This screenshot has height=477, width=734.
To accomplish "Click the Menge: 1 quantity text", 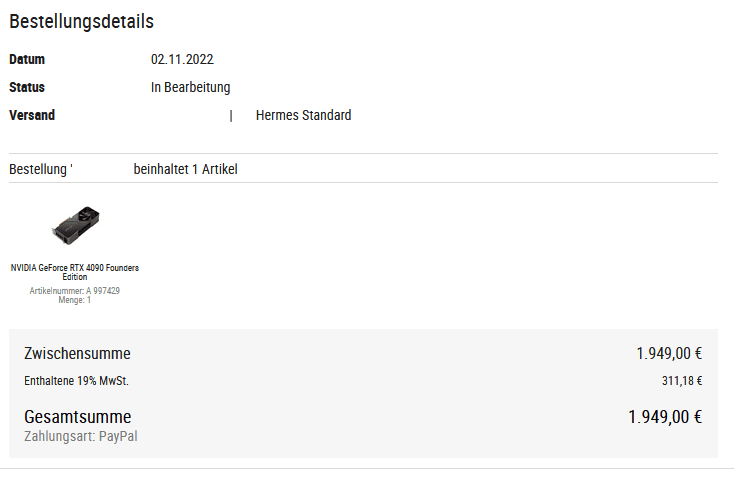I will coord(75,300).
